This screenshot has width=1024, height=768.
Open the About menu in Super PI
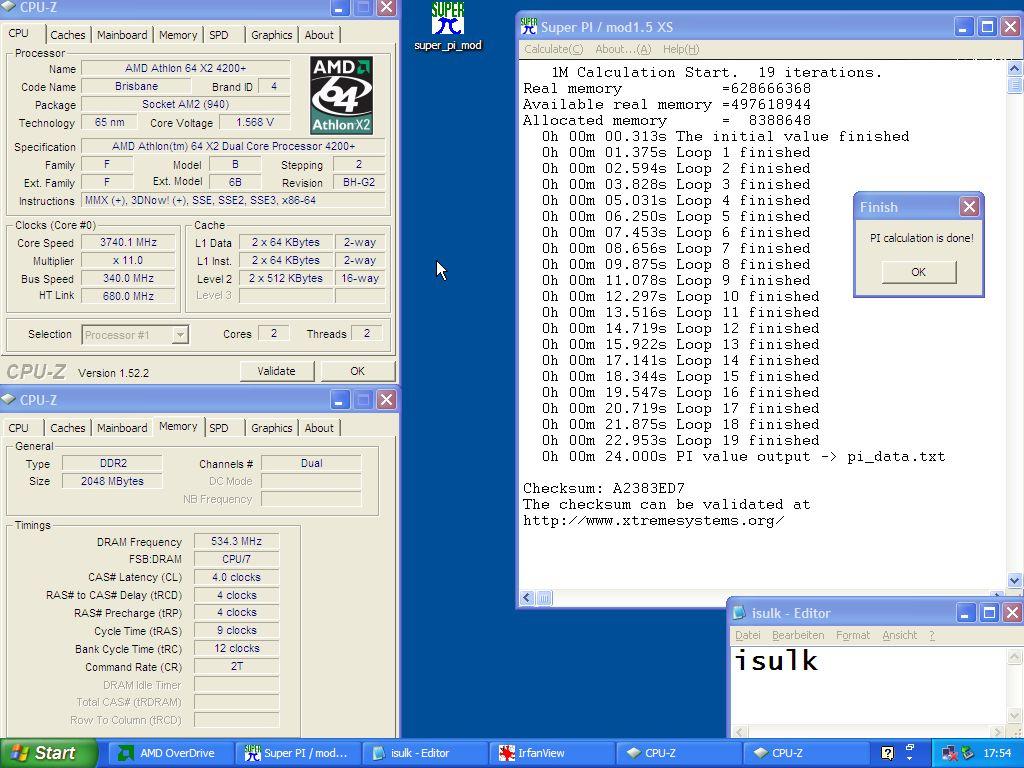[623, 49]
